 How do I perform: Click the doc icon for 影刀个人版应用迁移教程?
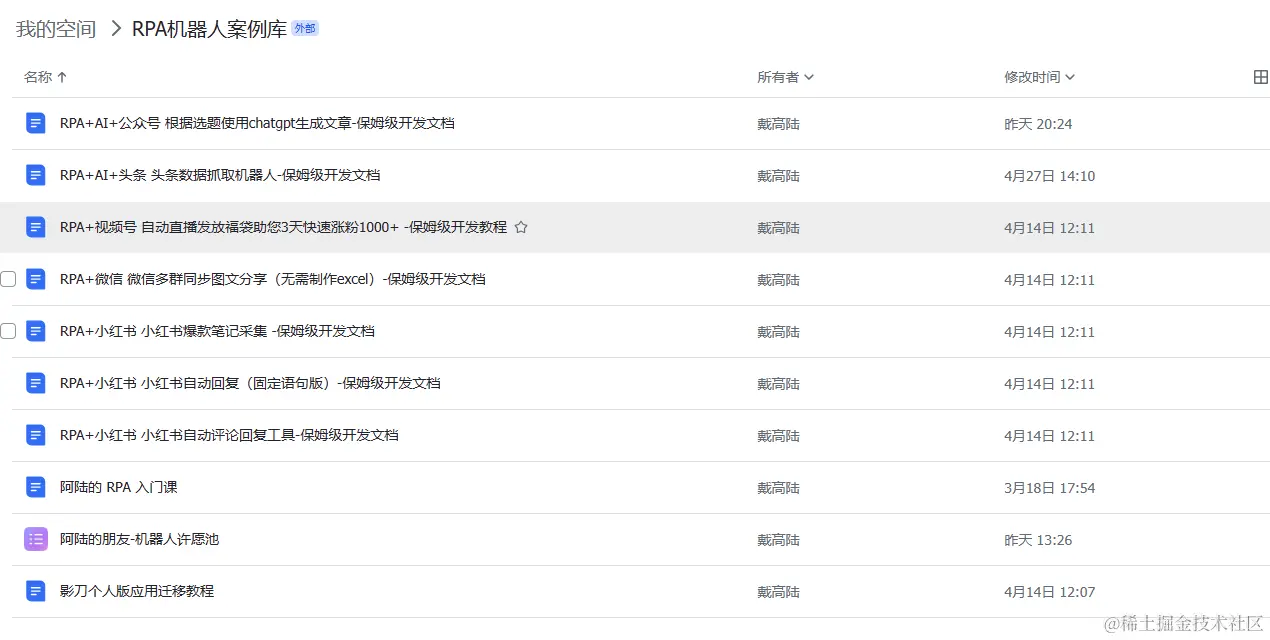(36, 591)
